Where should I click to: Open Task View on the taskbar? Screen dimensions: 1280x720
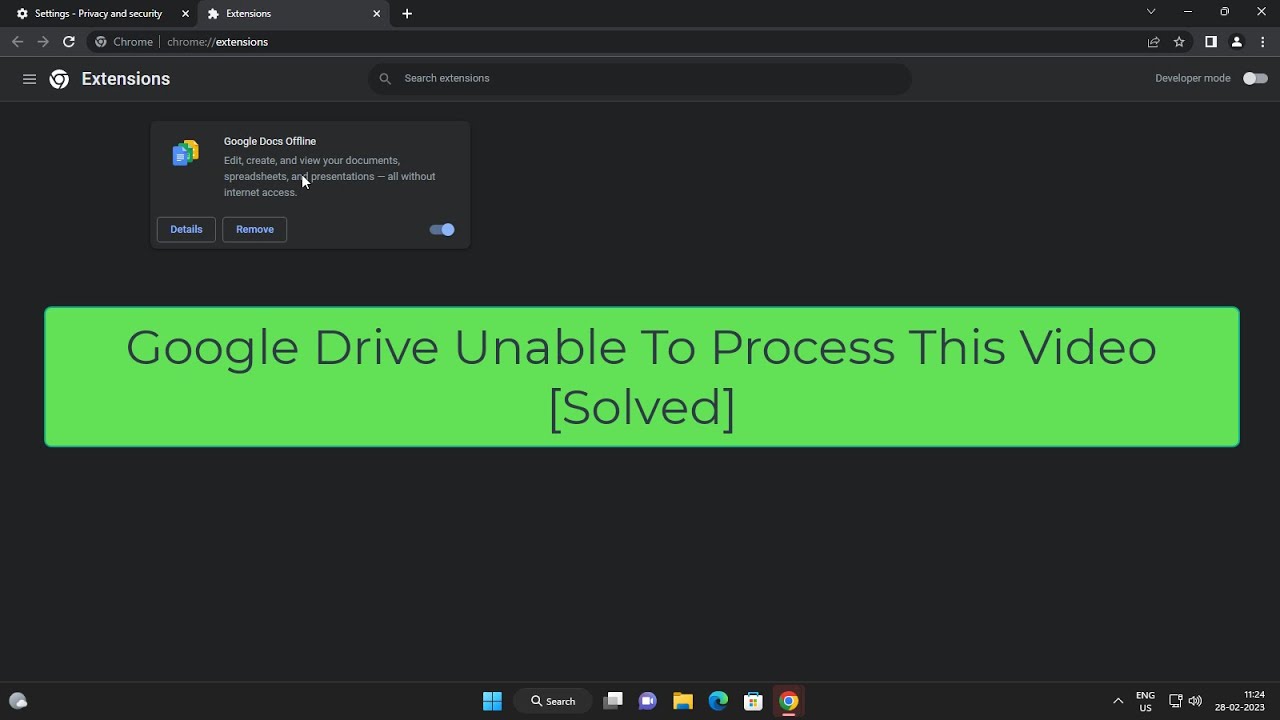(613, 701)
